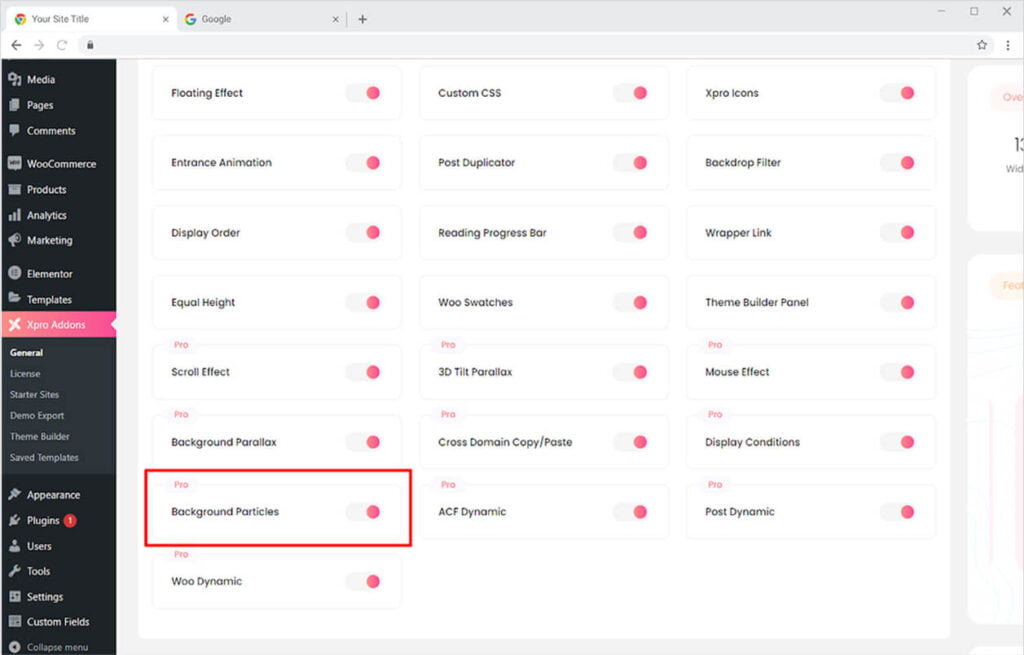Open WooCommerce via its sidebar icon

[x=14, y=164]
